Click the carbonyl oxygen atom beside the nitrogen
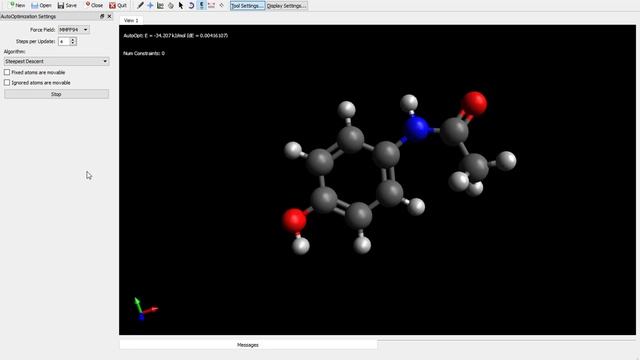 475,103
